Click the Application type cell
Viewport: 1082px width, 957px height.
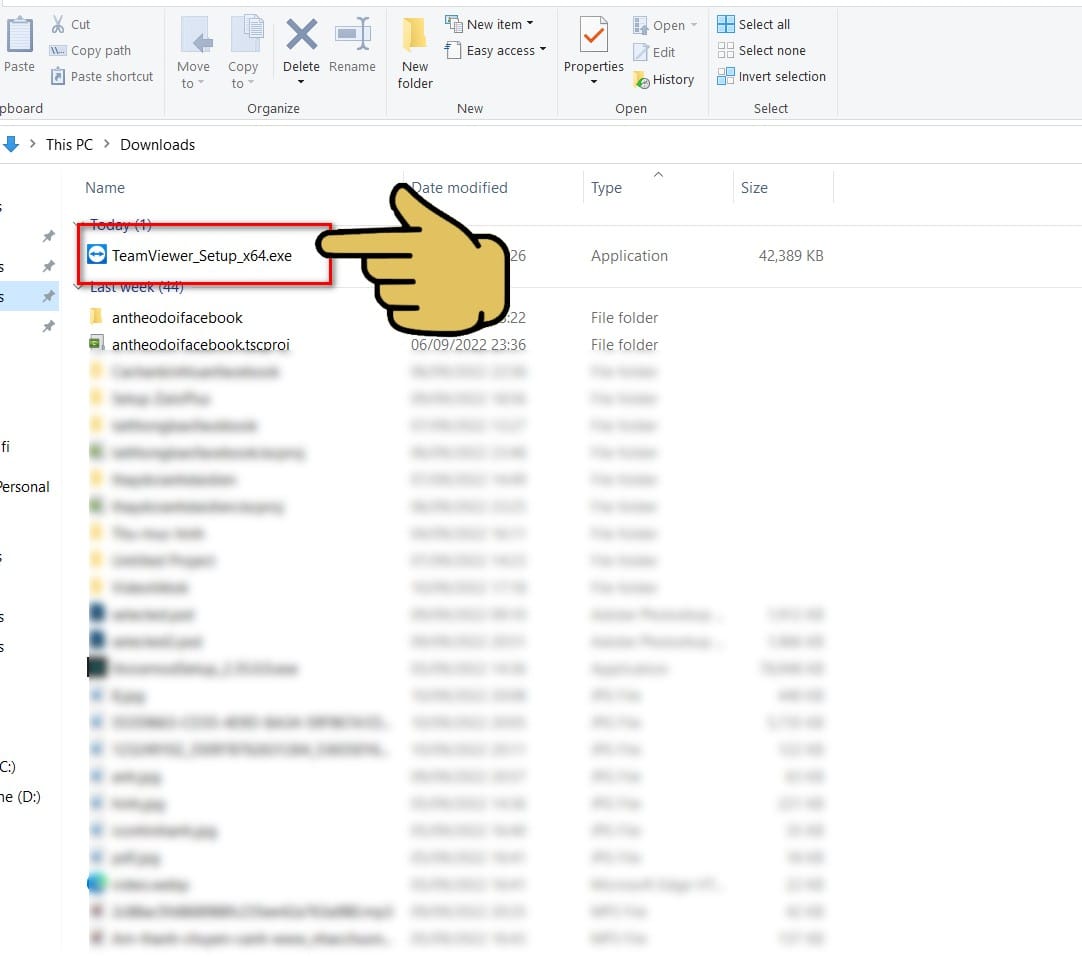(x=629, y=255)
